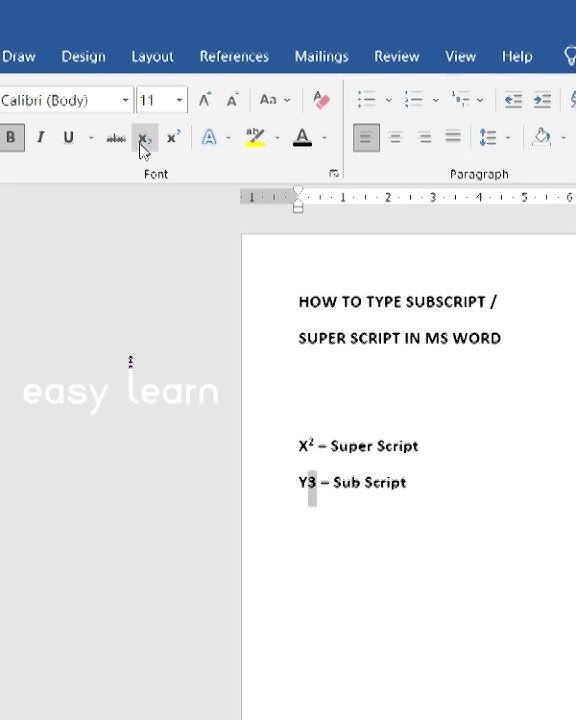Viewport: 576px width, 720px height.
Task: Click Decrease Font Size icon
Action: click(232, 100)
